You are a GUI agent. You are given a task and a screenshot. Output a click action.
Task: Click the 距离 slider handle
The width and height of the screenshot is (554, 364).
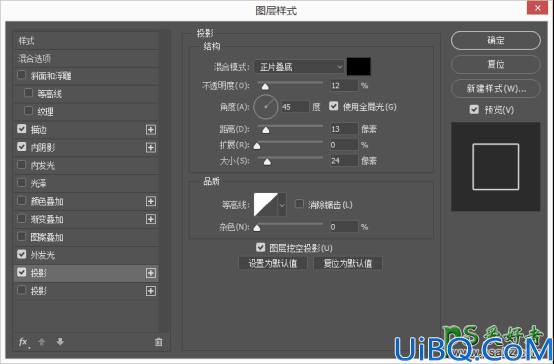pyautogui.click(x=266, y=130)
